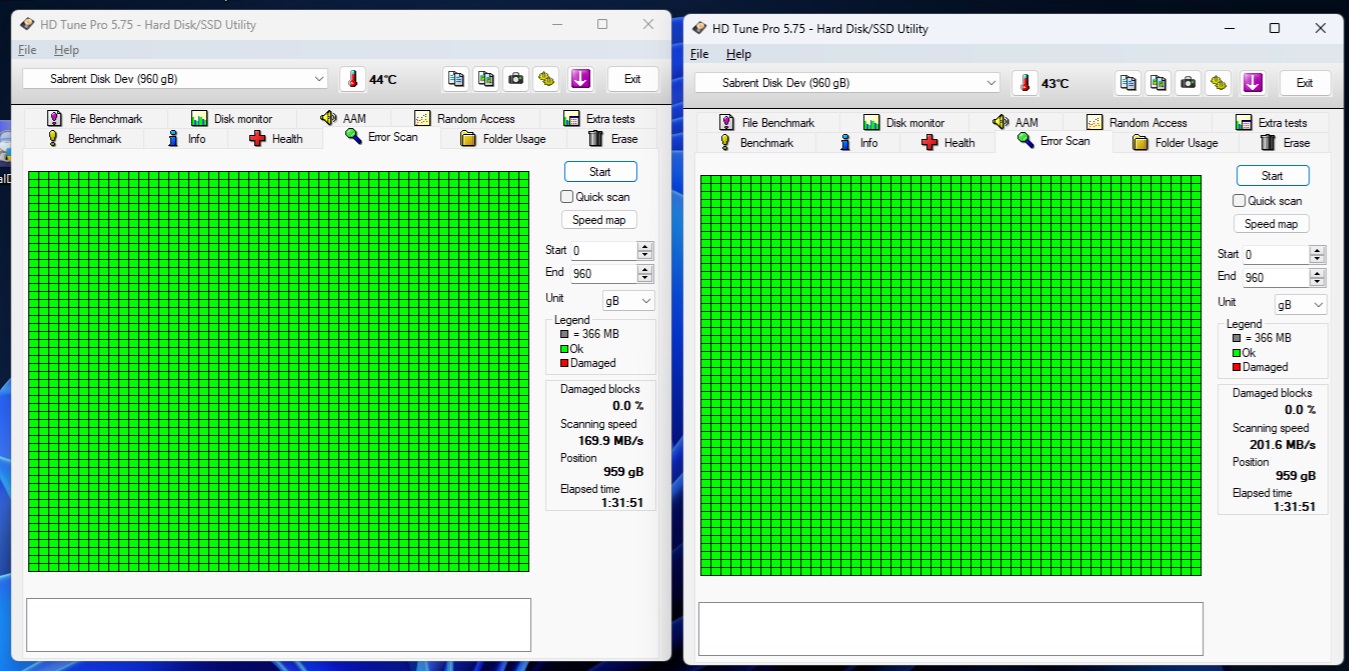Open Unit gB dropdown in right window
This screenshot has width=1352, height=671.
[1300, 304]
